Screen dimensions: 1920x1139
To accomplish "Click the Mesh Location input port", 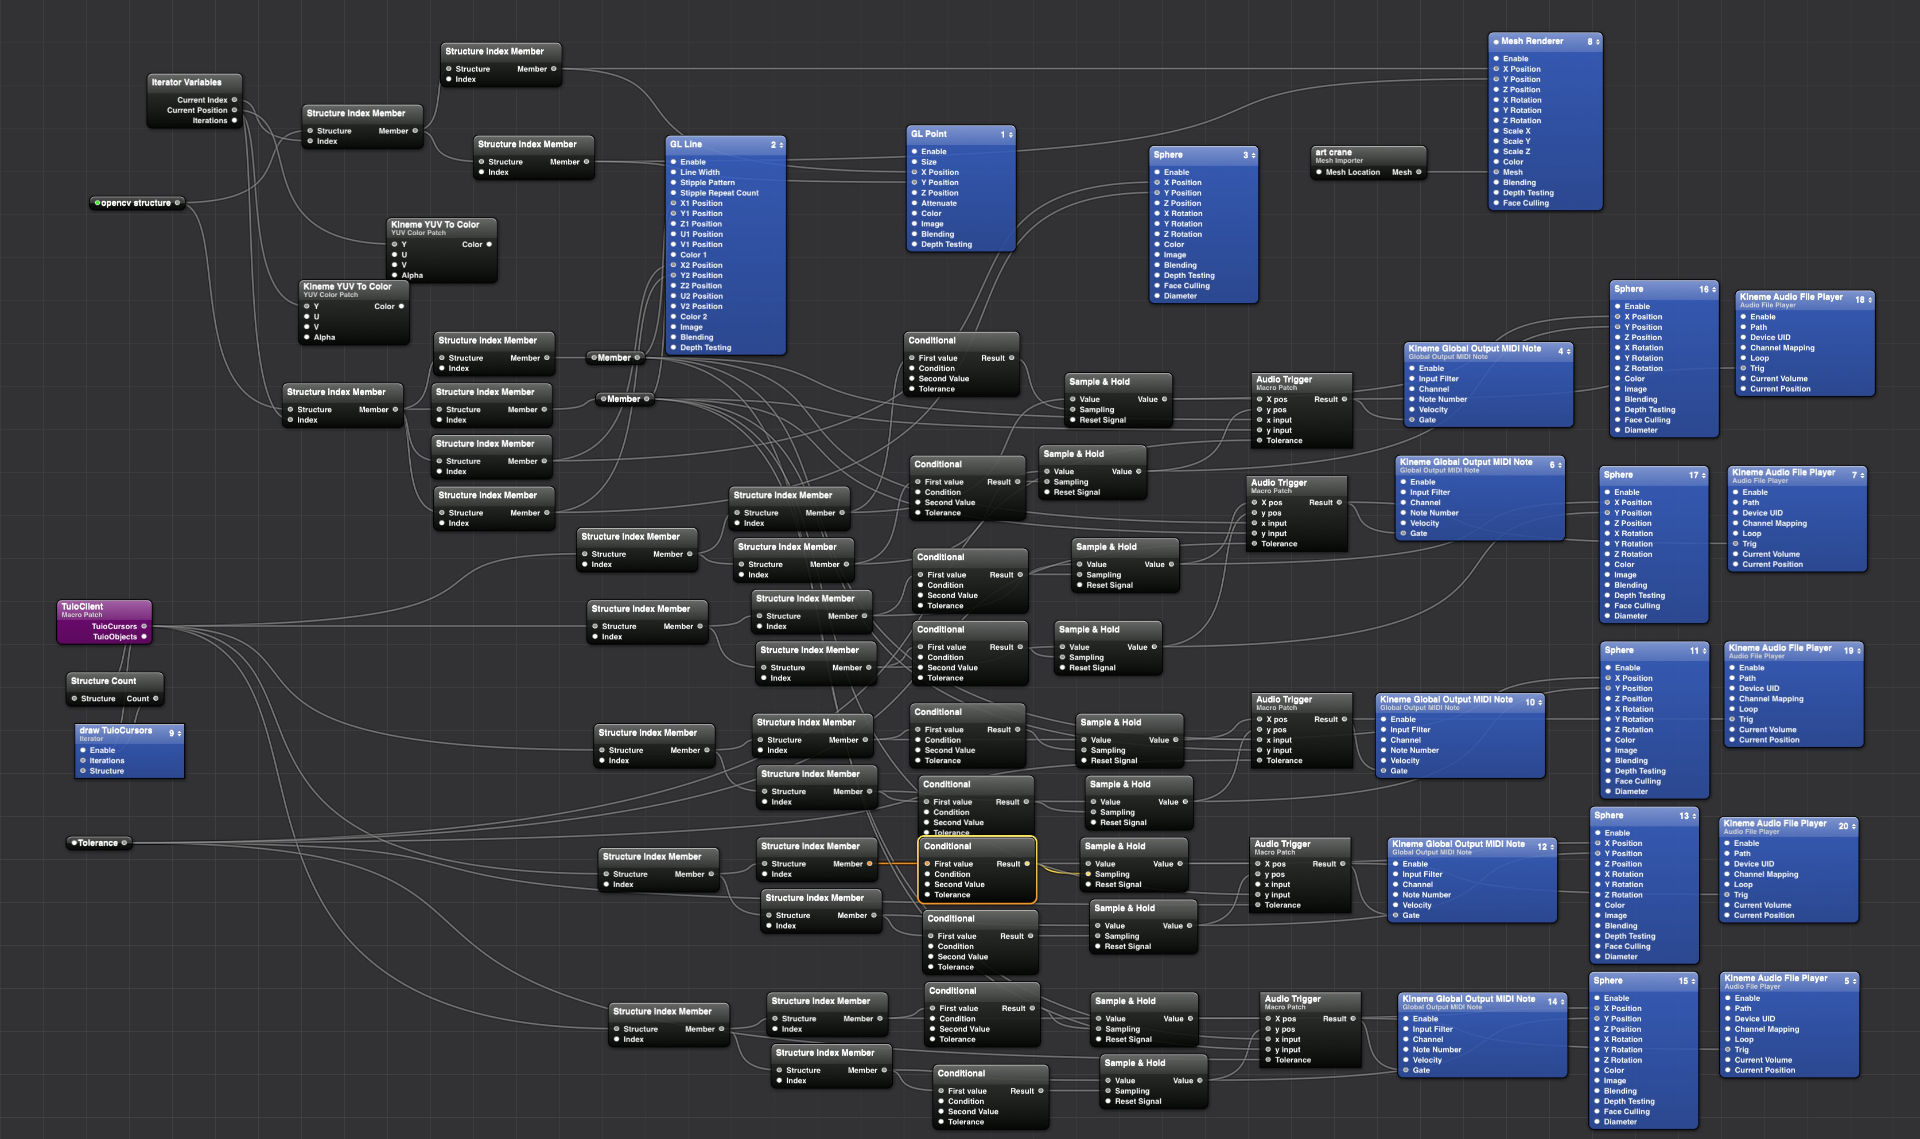I will point(1318,172).
